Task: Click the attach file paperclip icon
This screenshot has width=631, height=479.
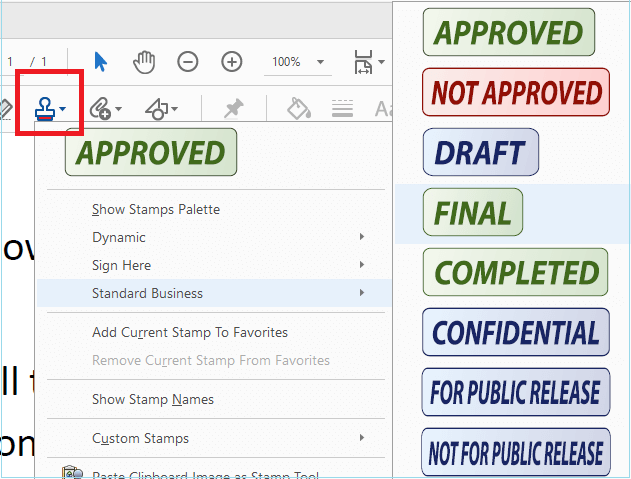Action: point(103,108)
